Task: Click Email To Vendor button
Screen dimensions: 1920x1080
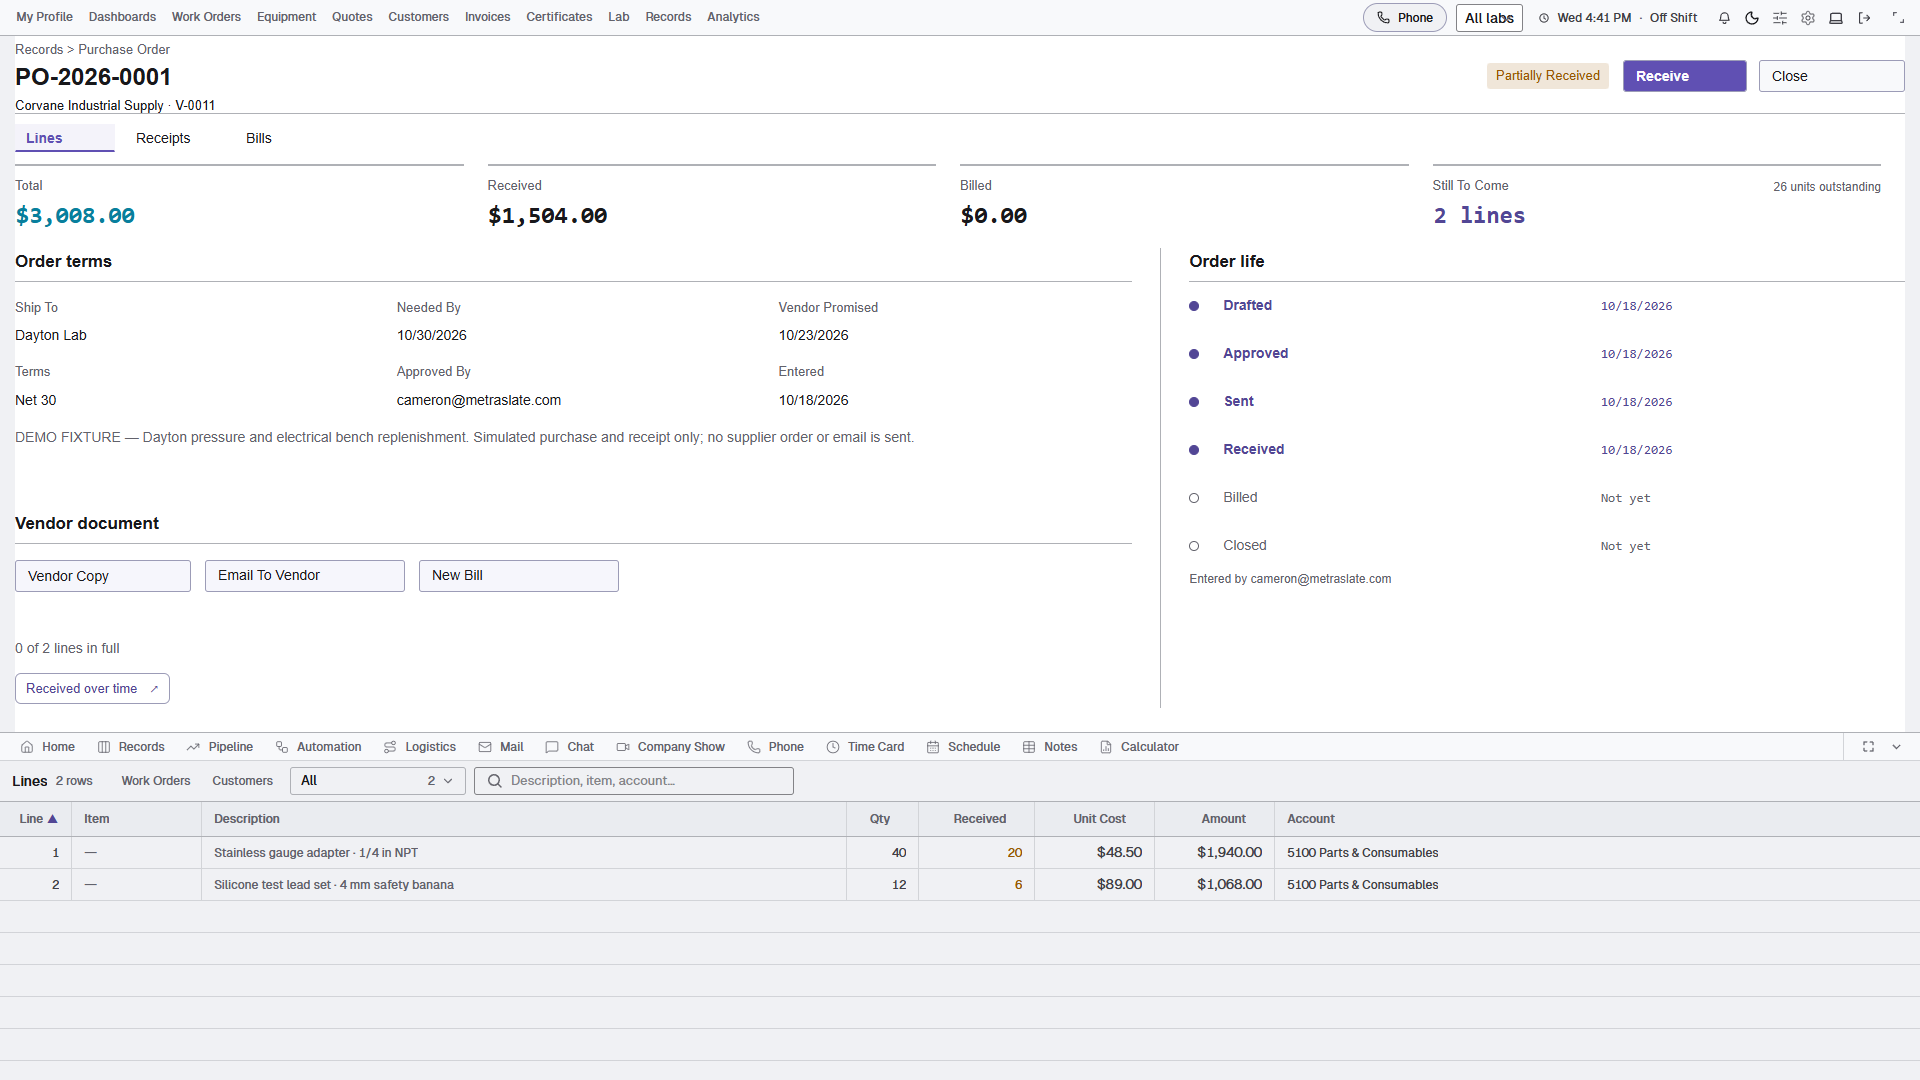Action: tap(305, 576)
